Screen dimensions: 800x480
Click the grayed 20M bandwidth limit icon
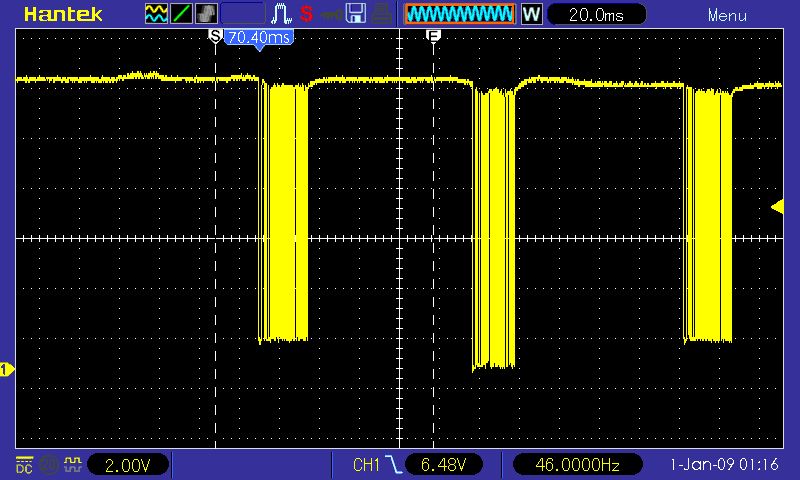(49, 465)
